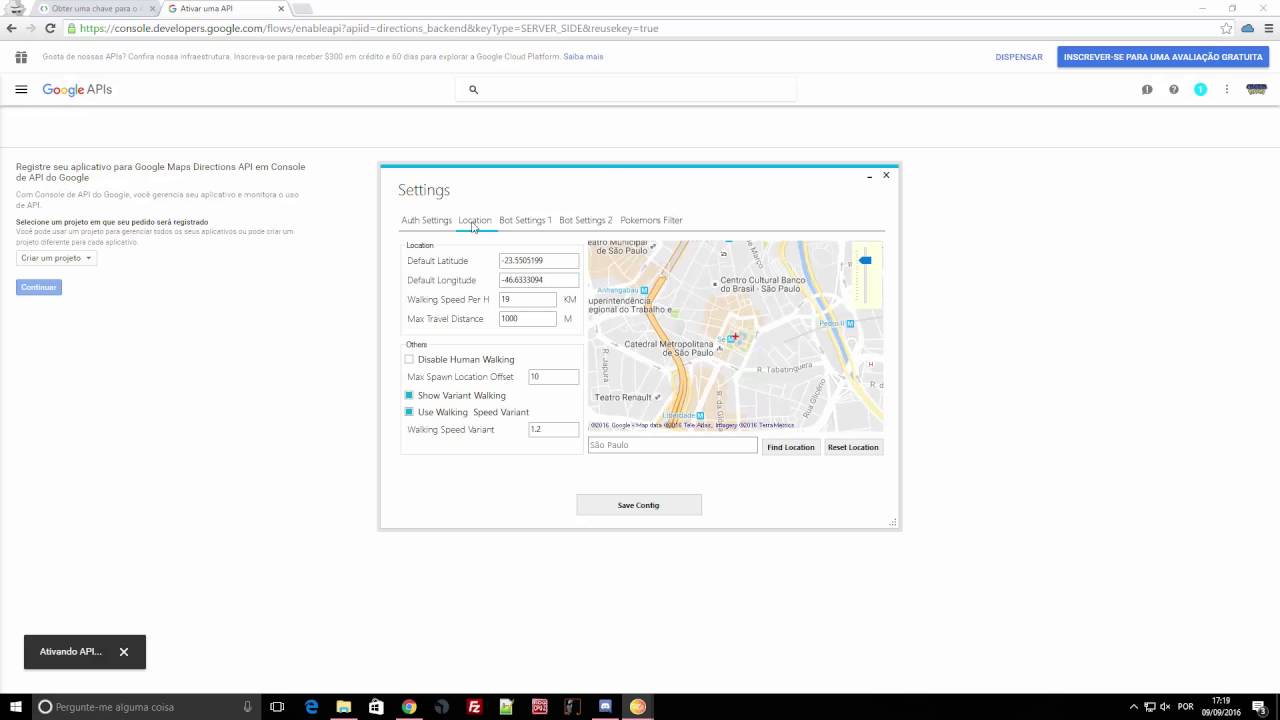Screen dimensions: 1280x720
Task: Switch to Chrome on the taskbar
Action: tap(409, 707)
